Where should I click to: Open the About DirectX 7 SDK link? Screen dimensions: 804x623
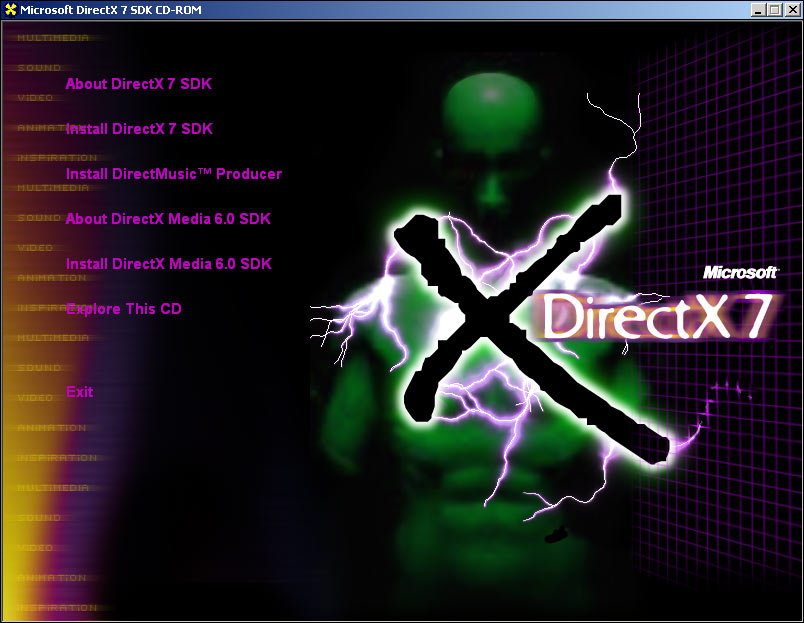click(x=138, y=84)
